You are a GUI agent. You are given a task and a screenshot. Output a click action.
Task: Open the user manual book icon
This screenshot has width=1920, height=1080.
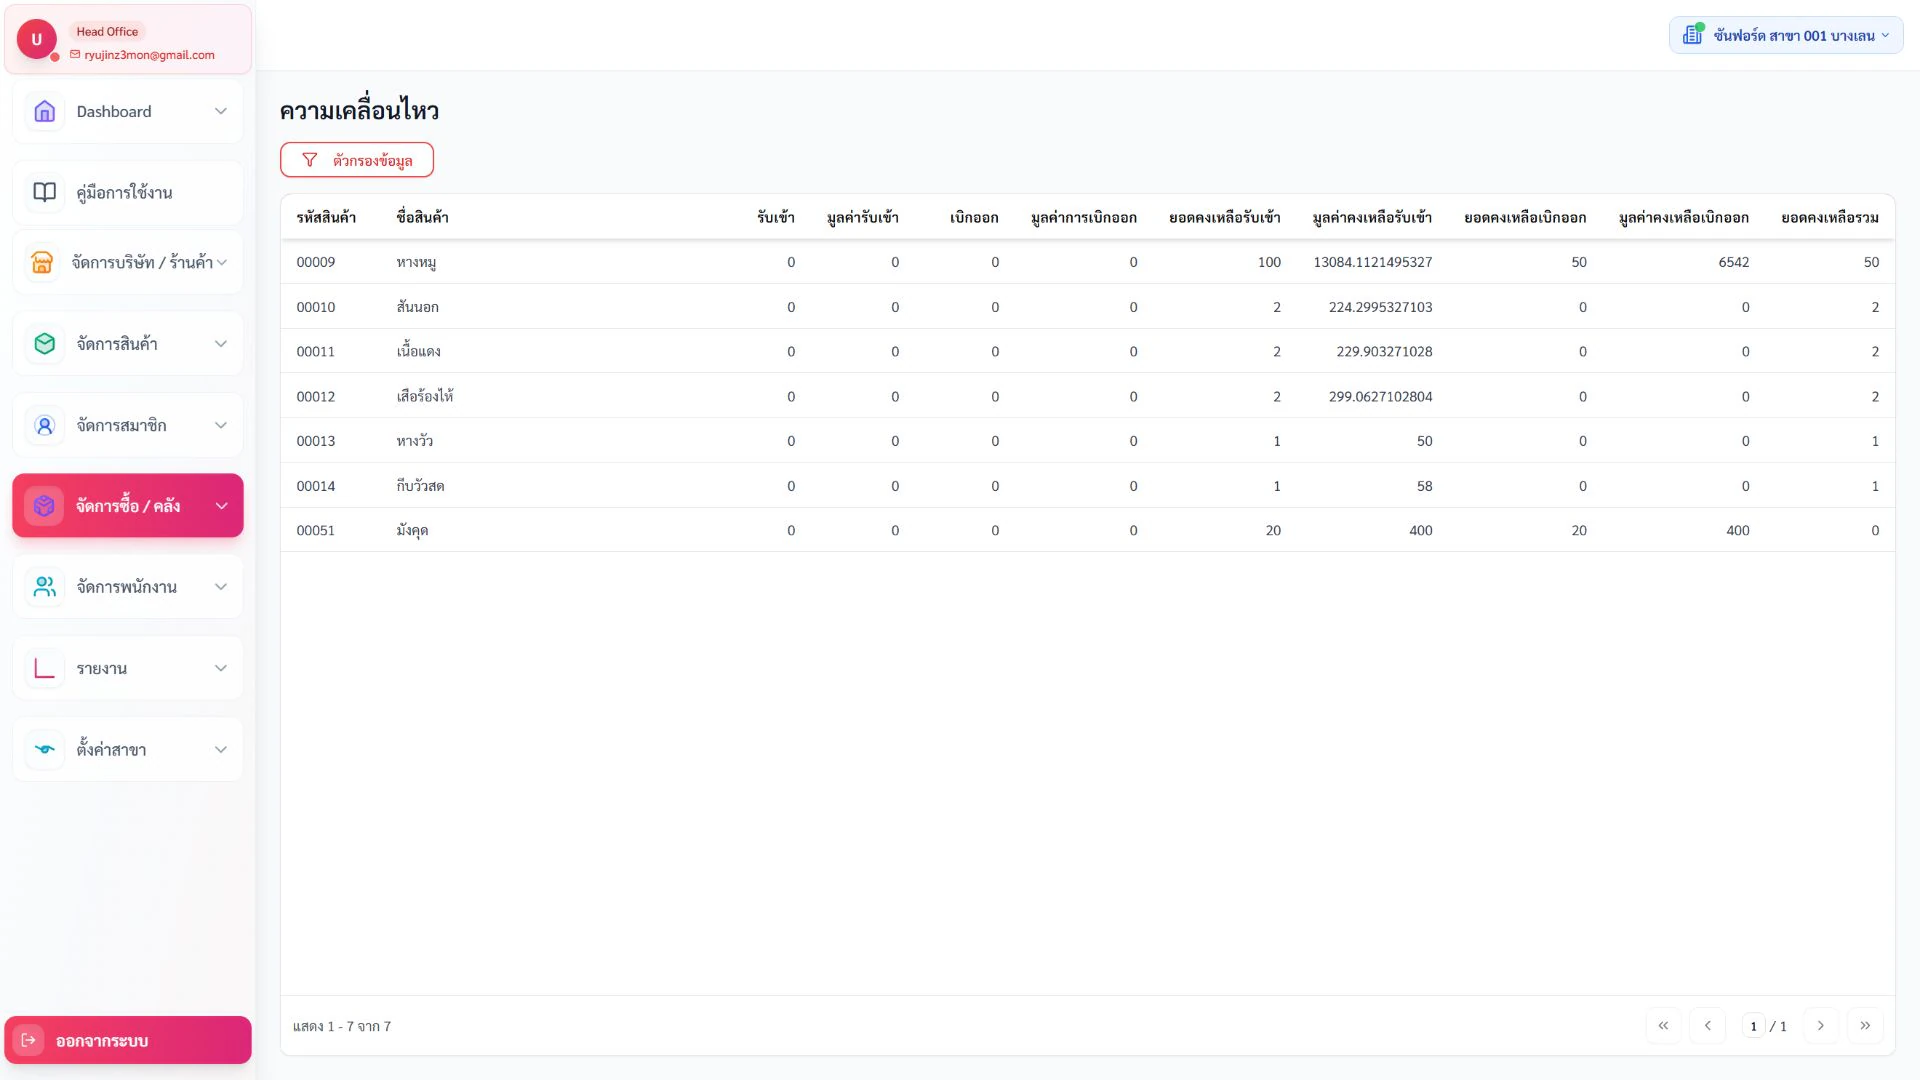tap(45, 192)
